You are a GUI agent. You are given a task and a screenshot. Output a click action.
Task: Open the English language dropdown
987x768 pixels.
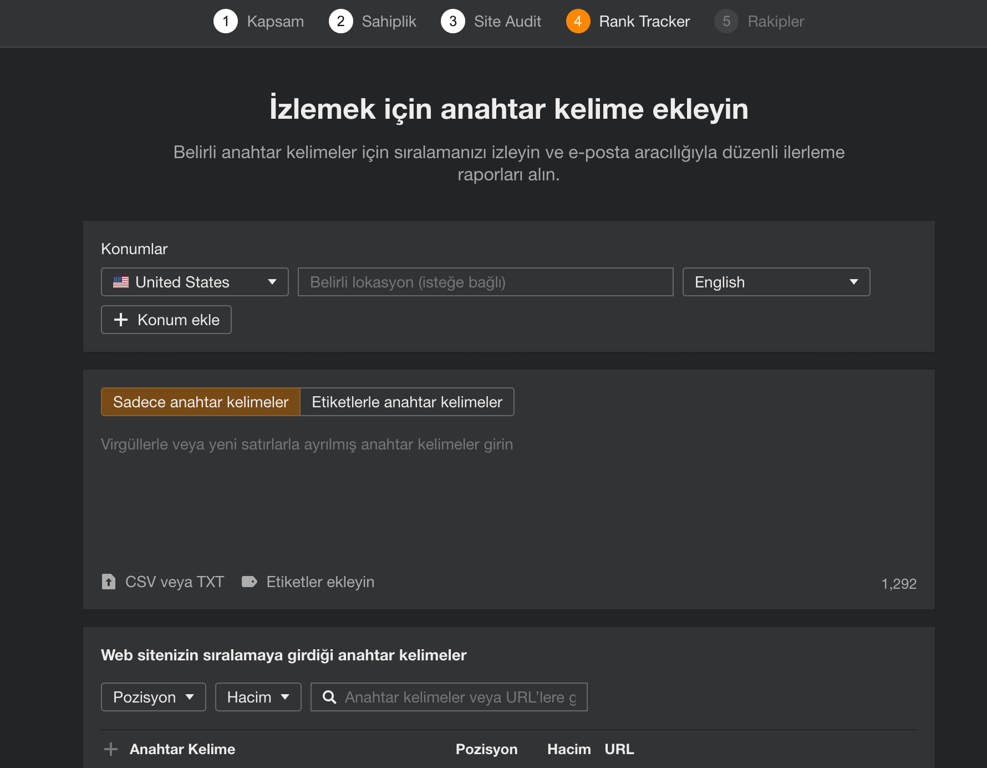(x=775, y=281)
